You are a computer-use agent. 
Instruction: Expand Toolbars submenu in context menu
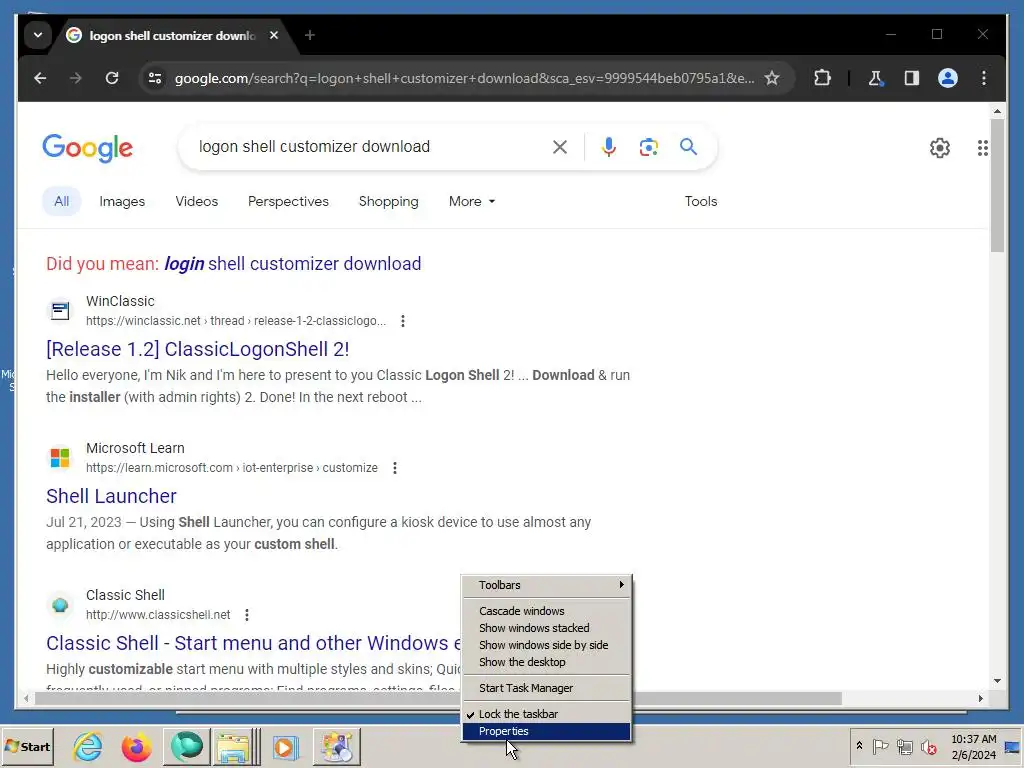point(547,585)
